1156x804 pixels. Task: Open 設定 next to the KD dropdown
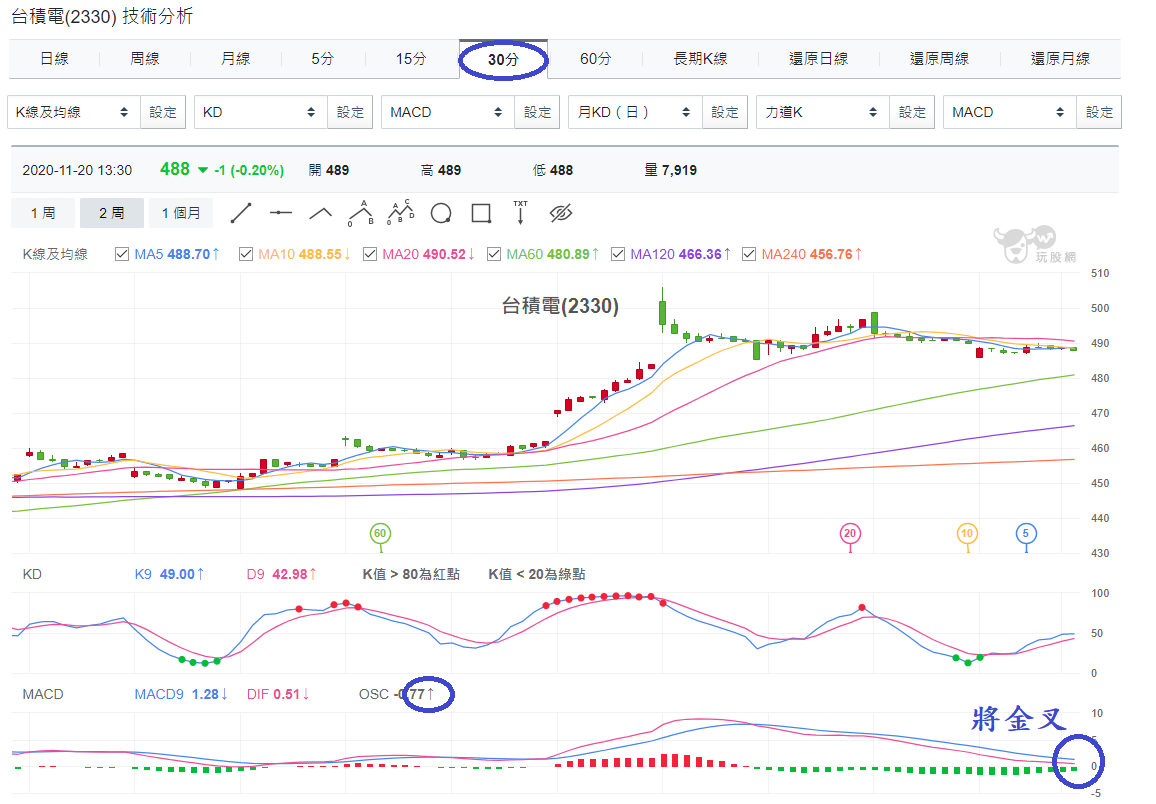350,112
